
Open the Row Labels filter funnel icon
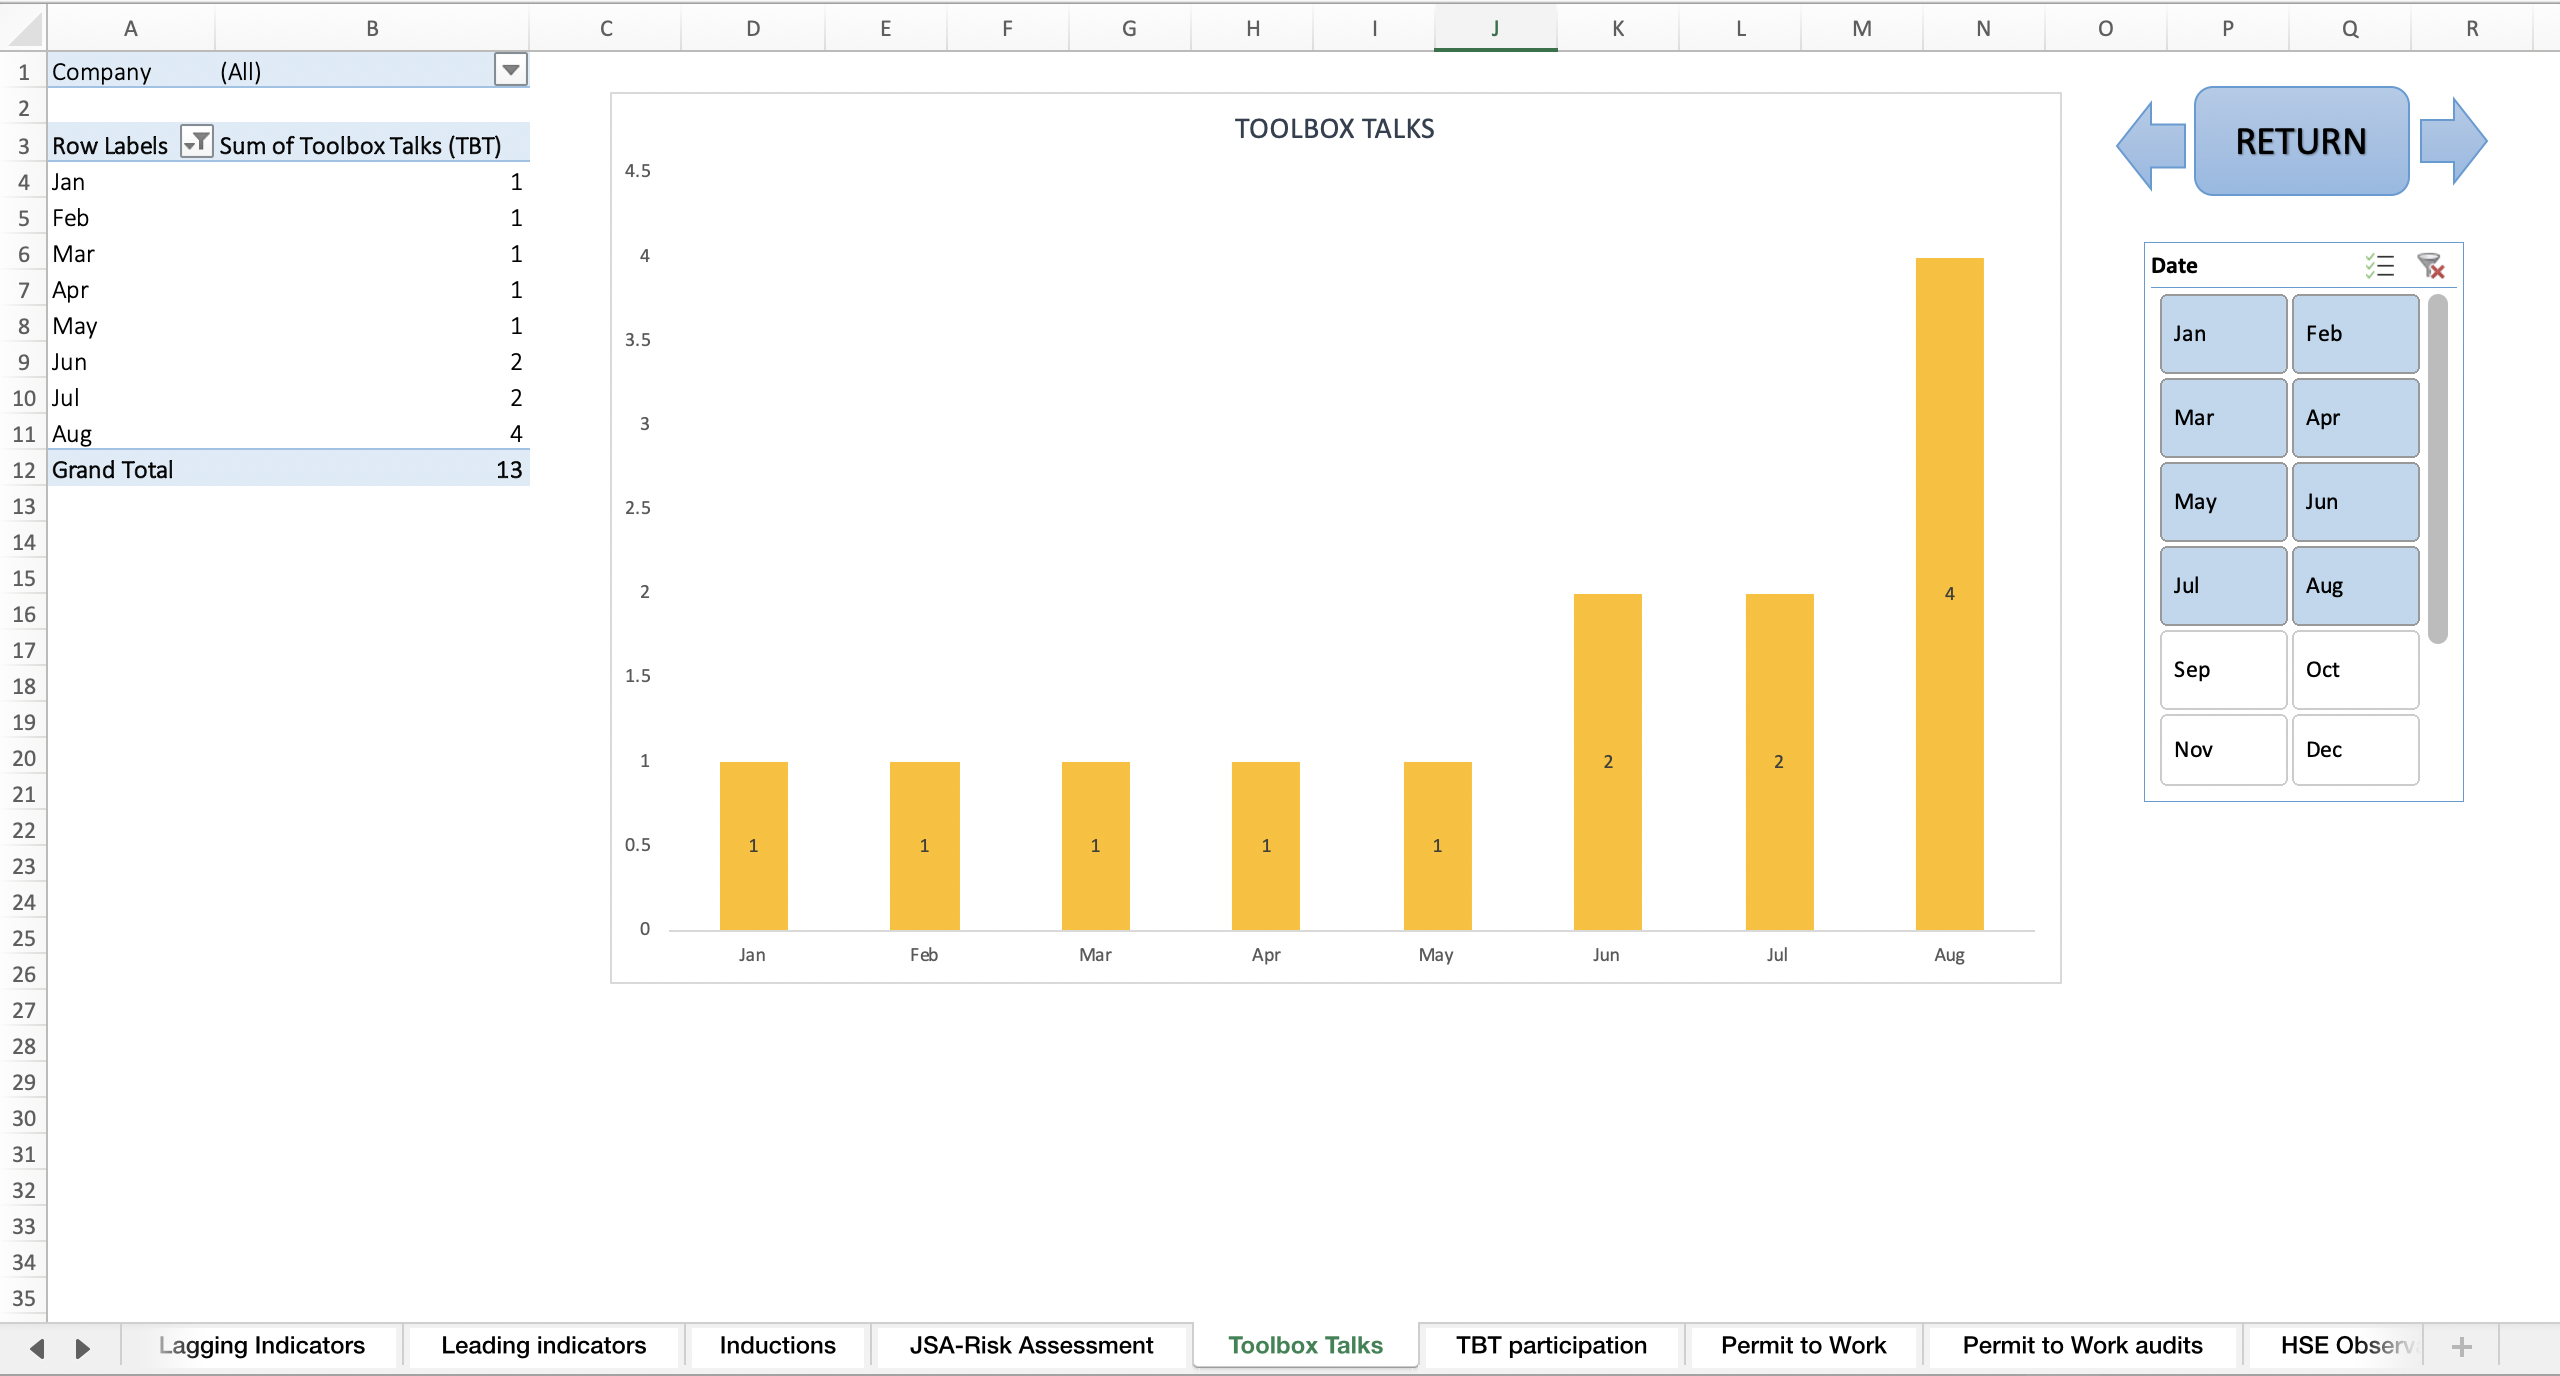click(x=196, y=143)
